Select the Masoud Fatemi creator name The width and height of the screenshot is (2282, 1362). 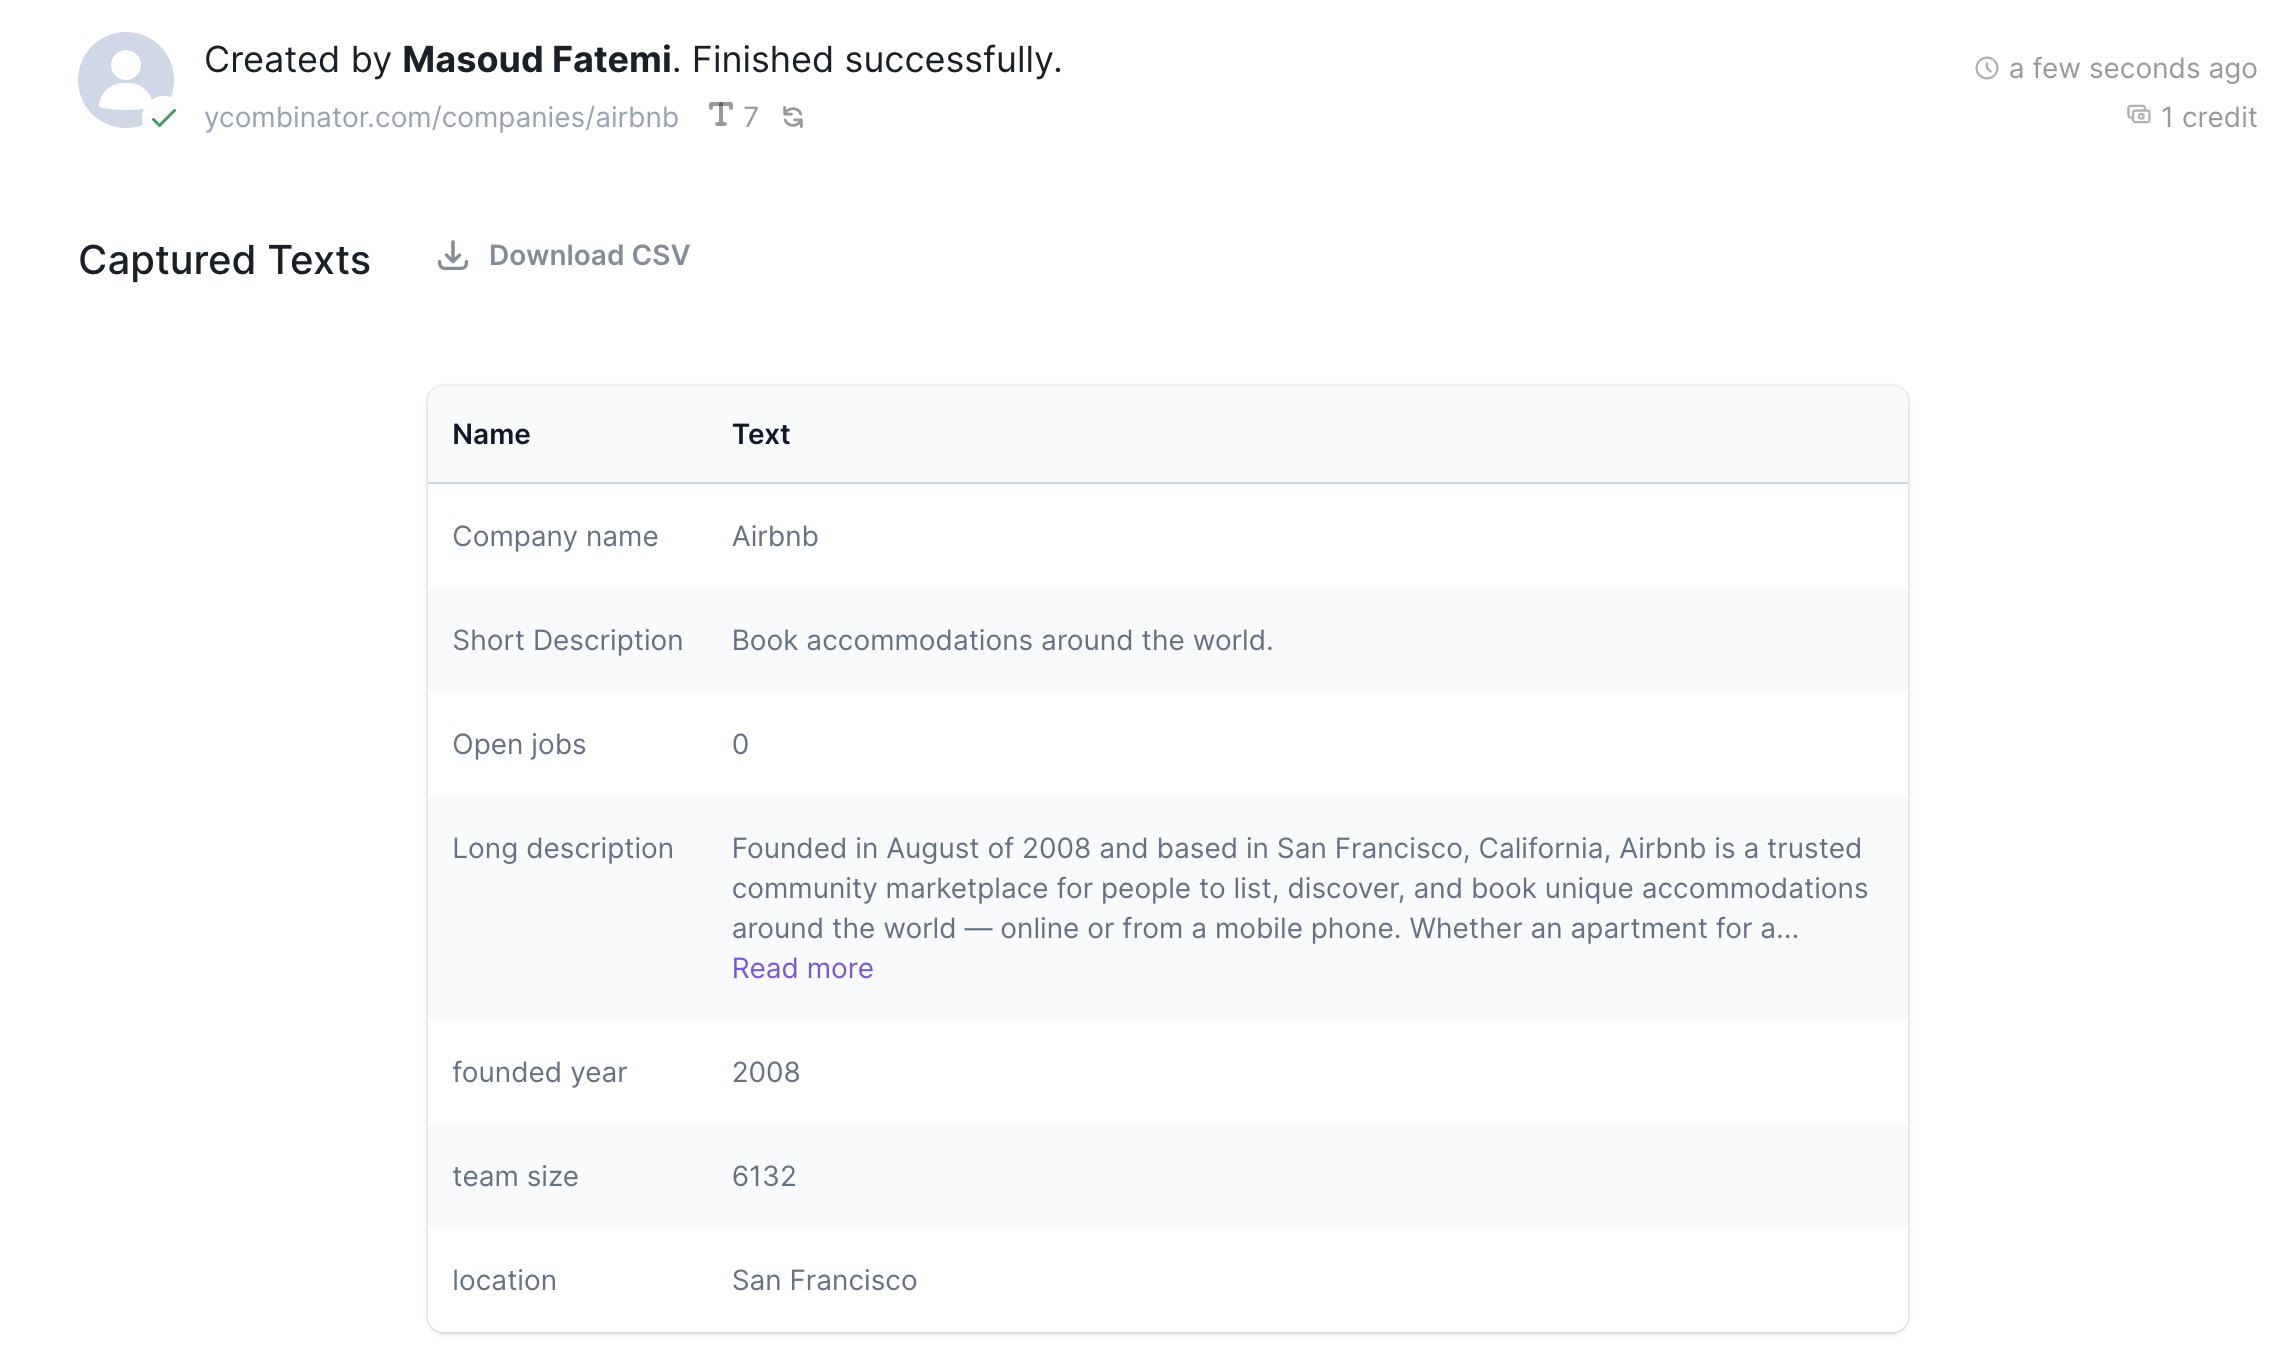(536, 60)
